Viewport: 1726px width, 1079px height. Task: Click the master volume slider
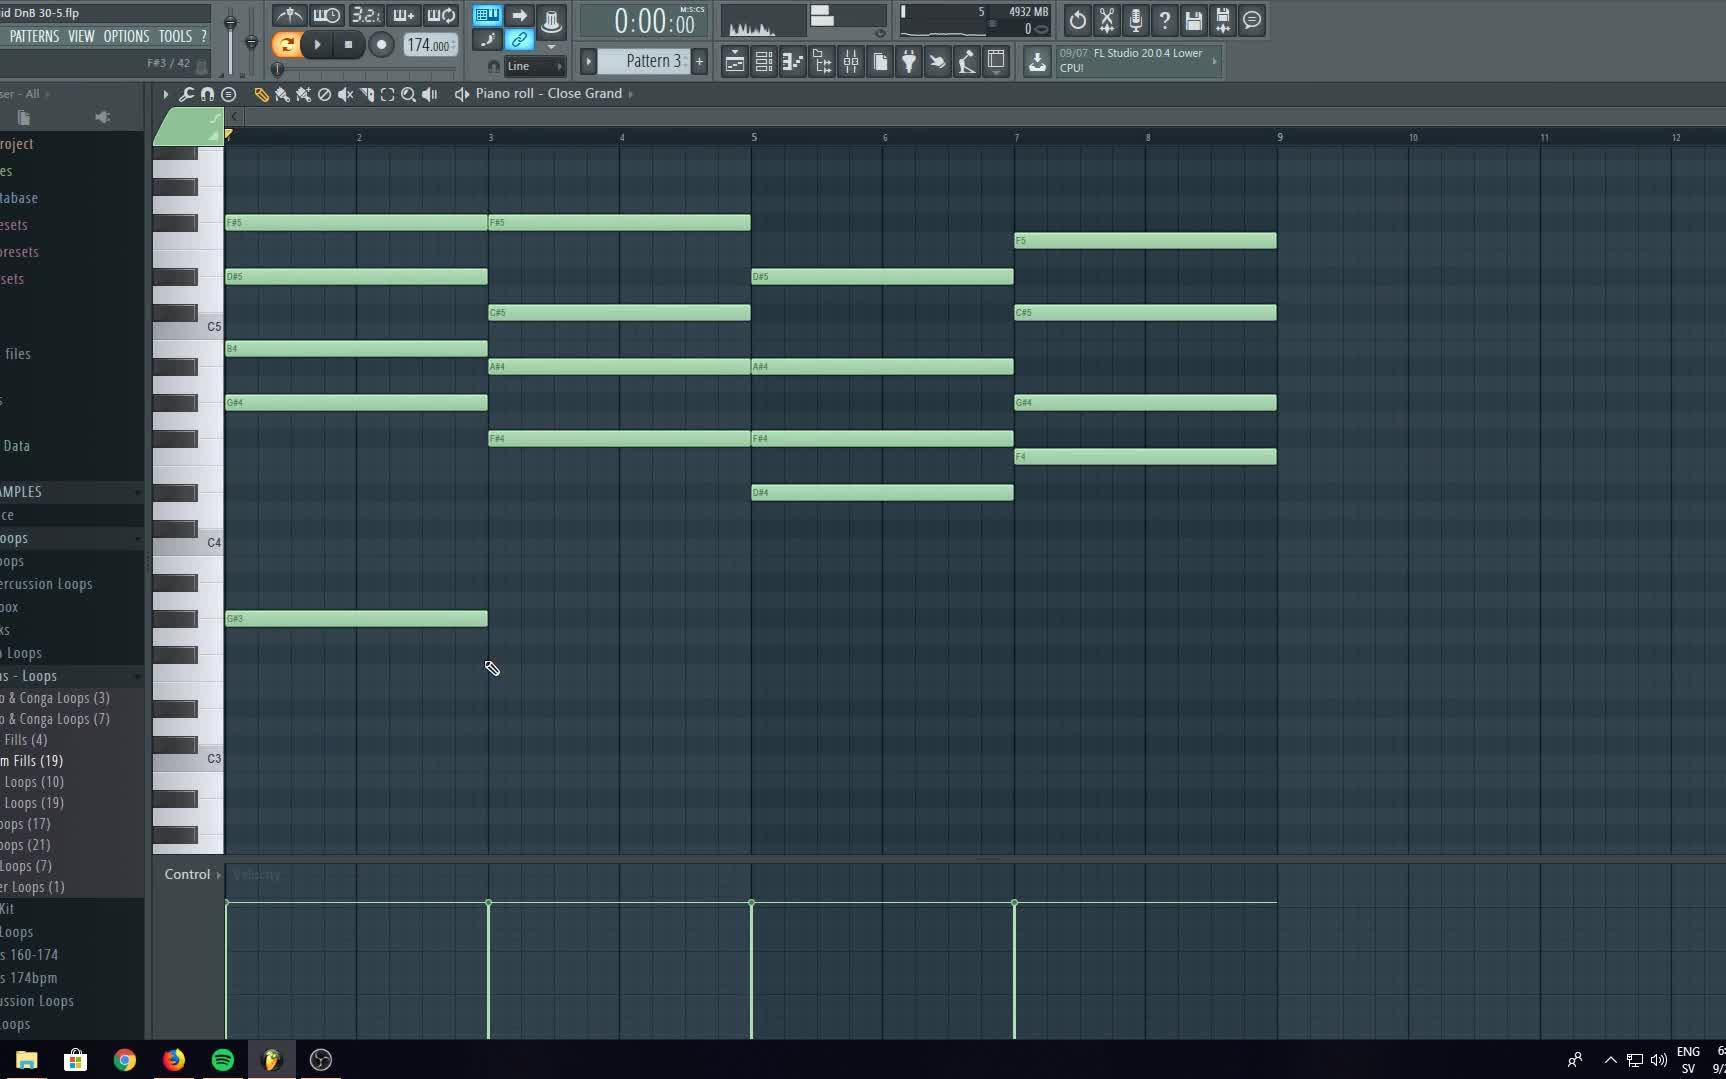[x=230, y=42]
